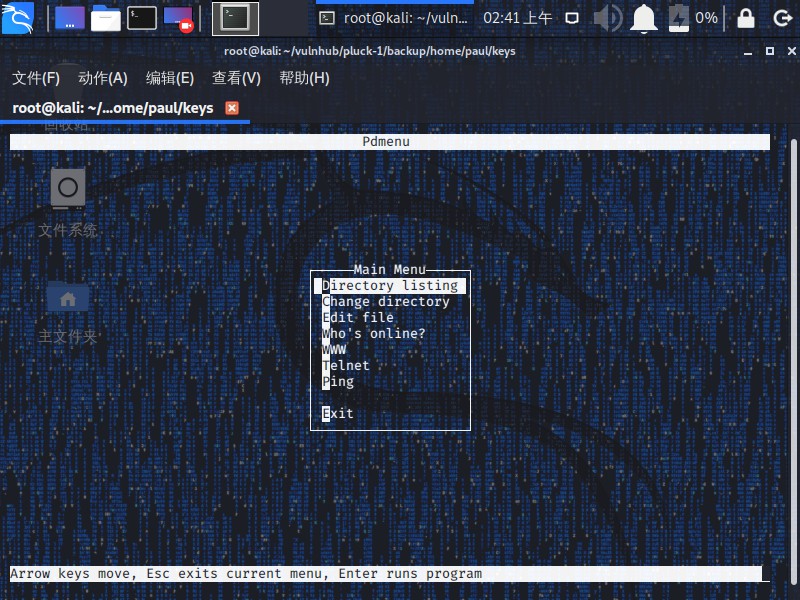Viewport: 800px width, 600px height.
Task: Maximize the terminal window
Action: click(x=770, y=51)
